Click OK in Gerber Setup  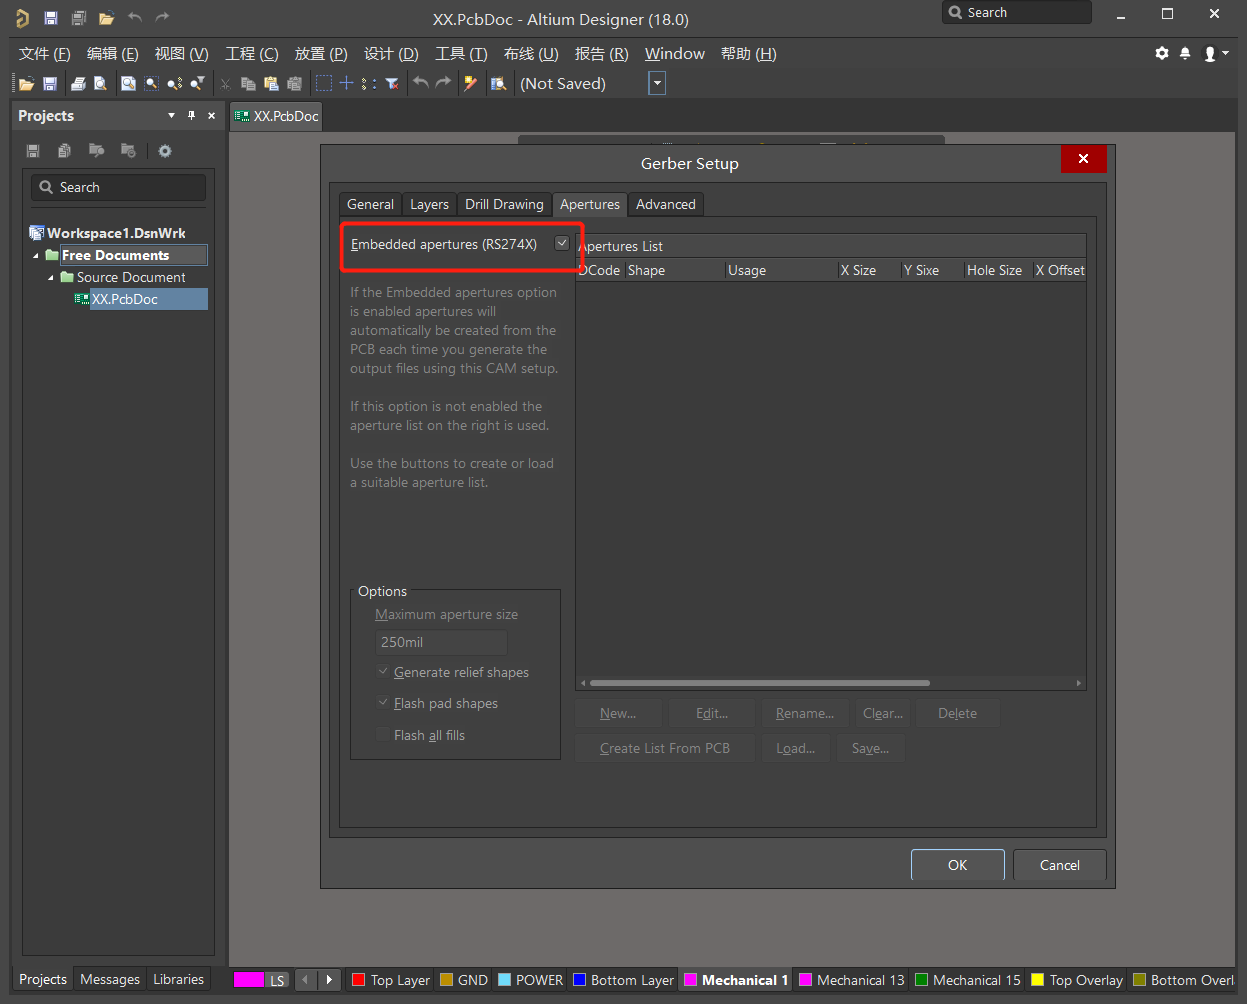[x=958, y=865]
